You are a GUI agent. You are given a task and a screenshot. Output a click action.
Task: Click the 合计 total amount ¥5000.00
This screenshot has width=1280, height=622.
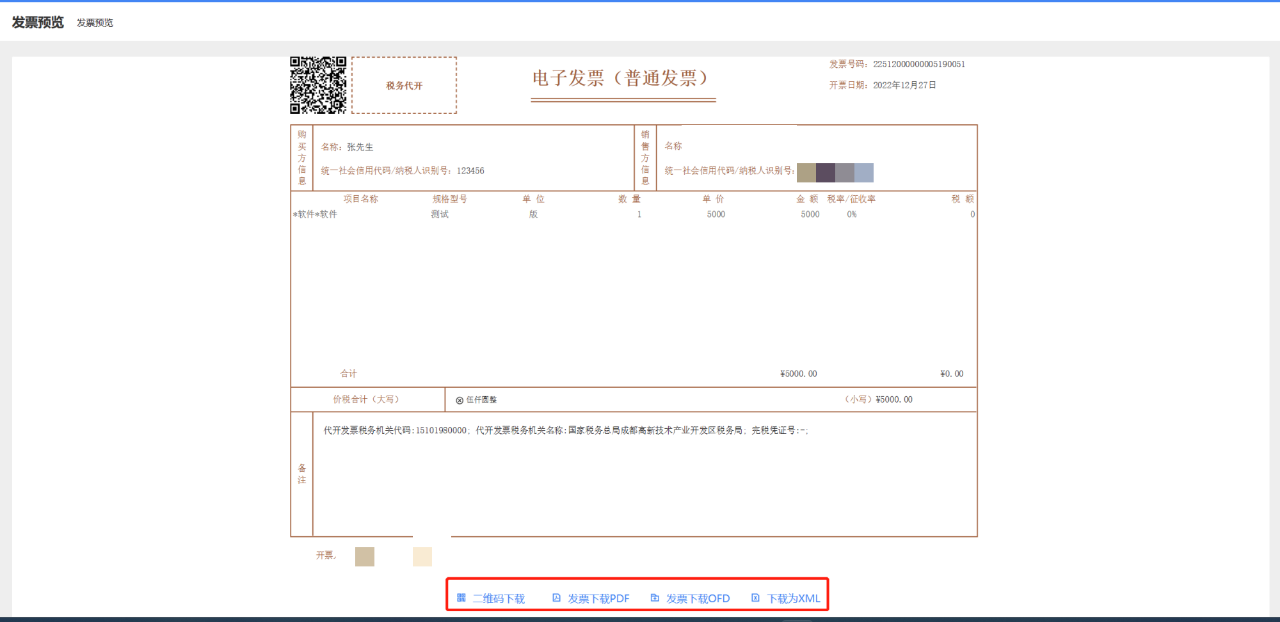798,374
